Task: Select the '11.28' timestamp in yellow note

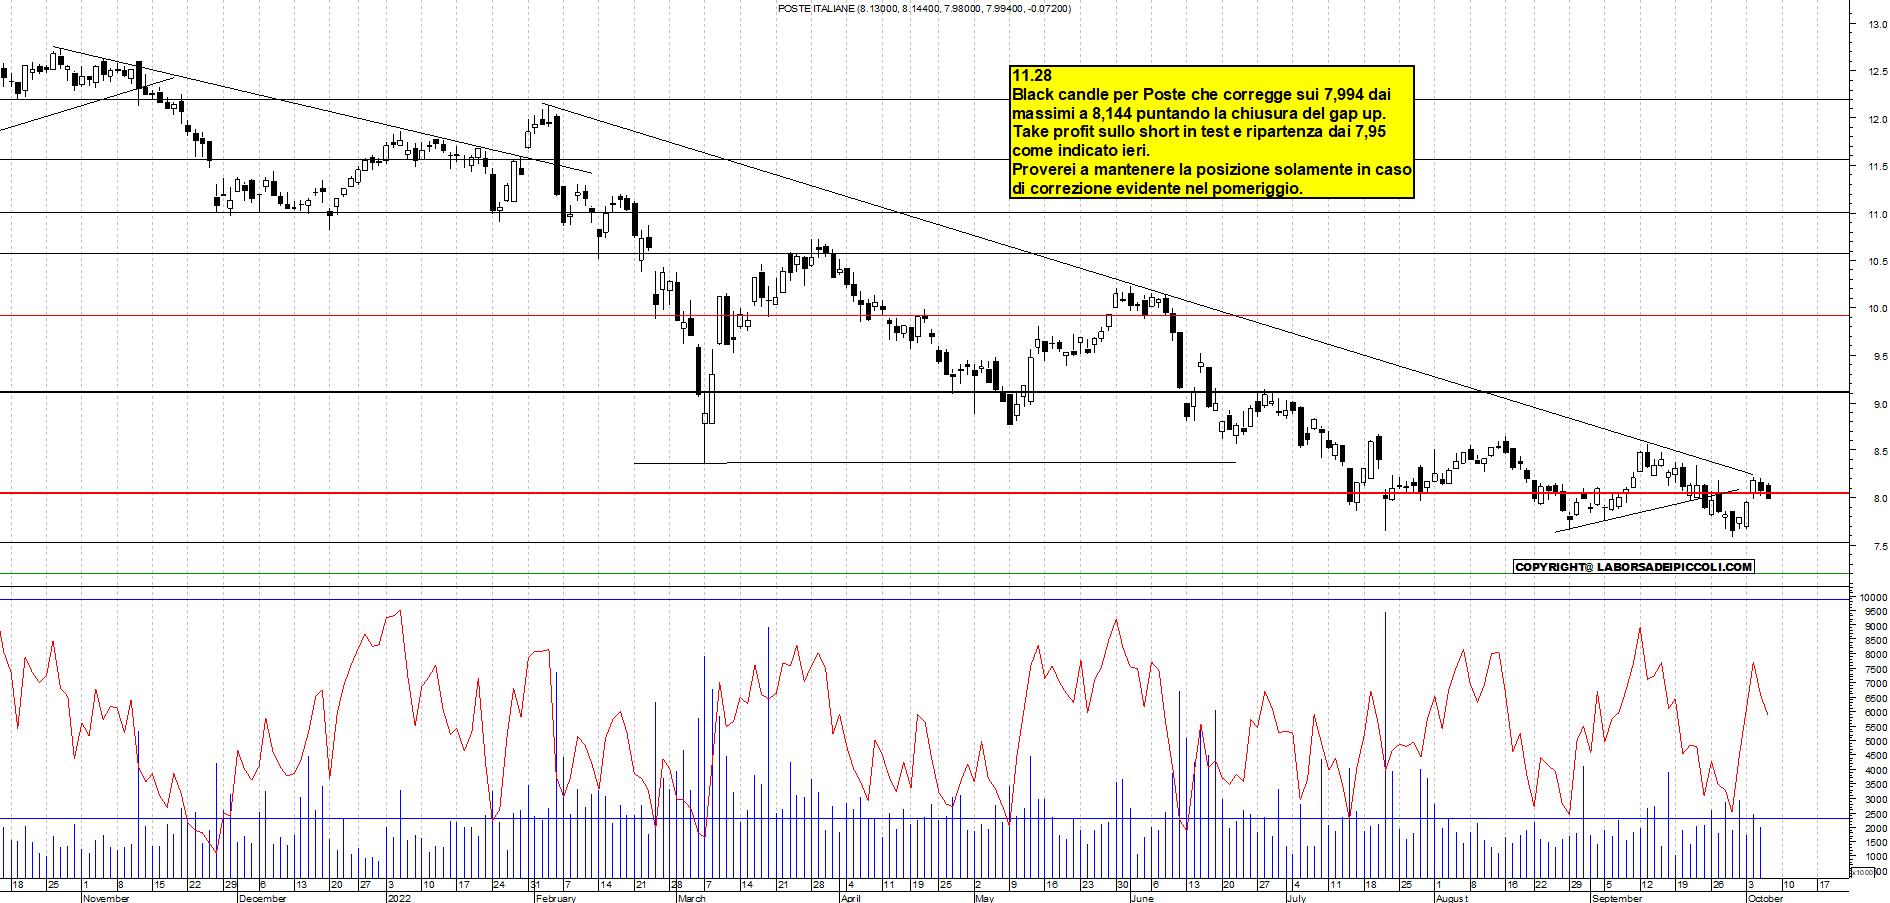Action: (1032, 76)
